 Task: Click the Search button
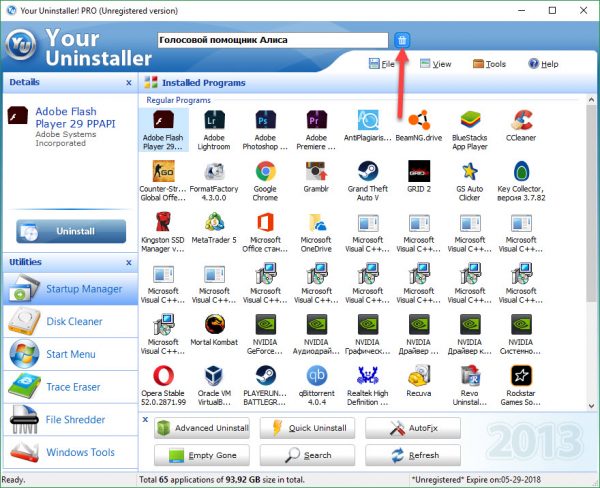point(307,455)
